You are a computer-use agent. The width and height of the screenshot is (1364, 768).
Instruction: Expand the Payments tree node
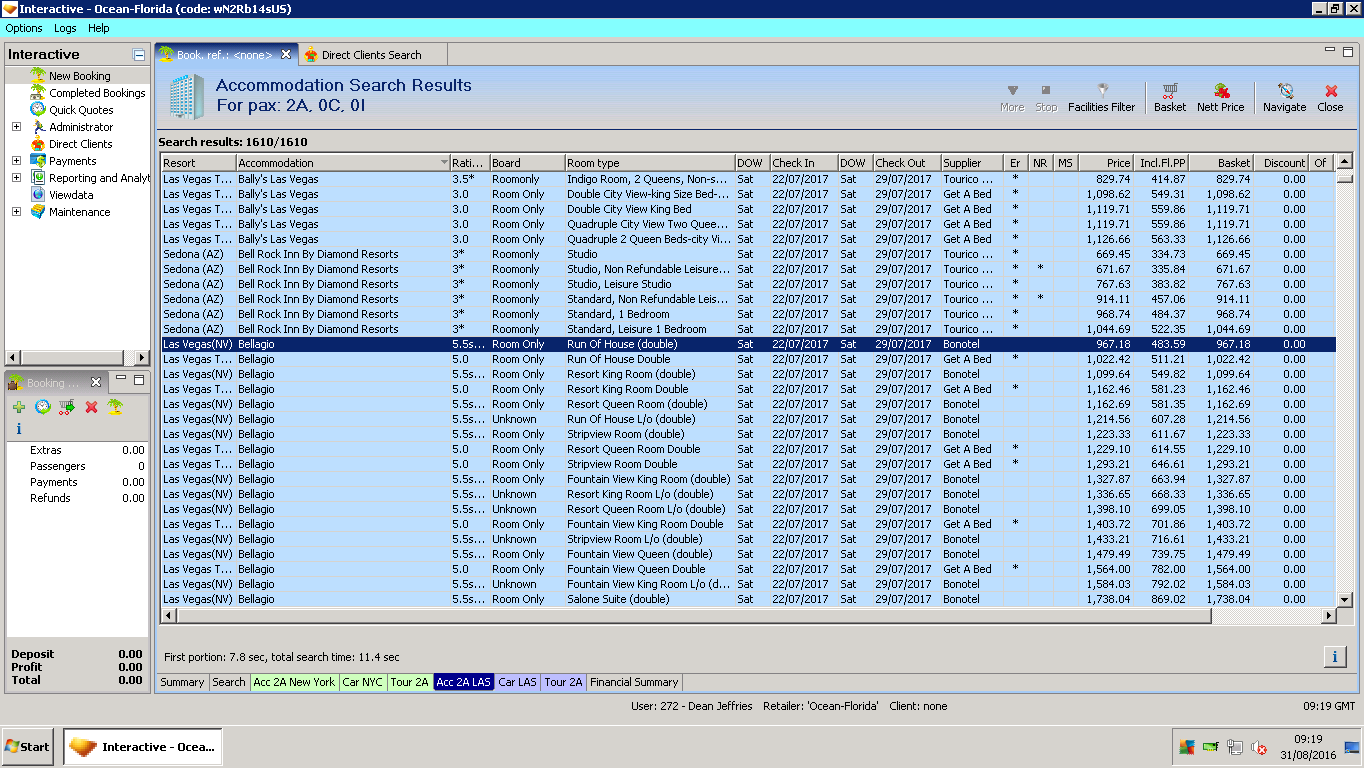[x=16, y=161]
